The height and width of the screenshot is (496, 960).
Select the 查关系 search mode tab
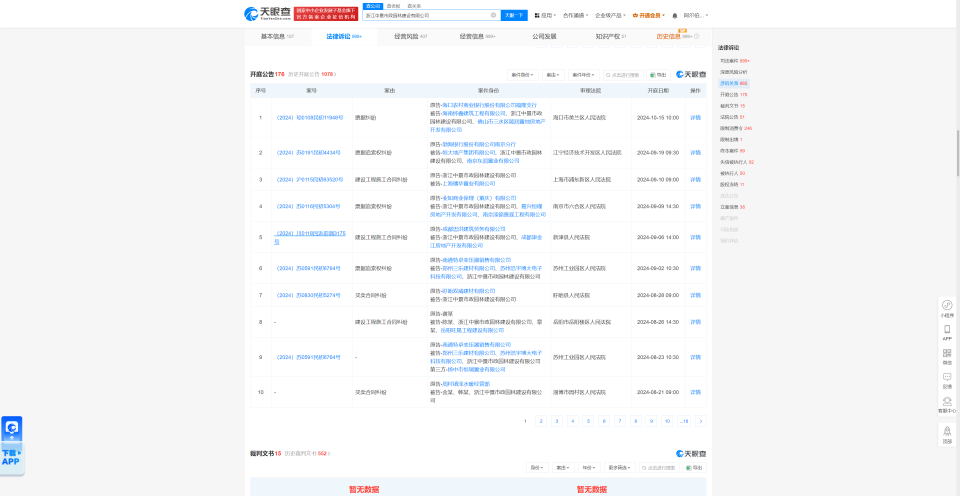(x=414, y=6)
